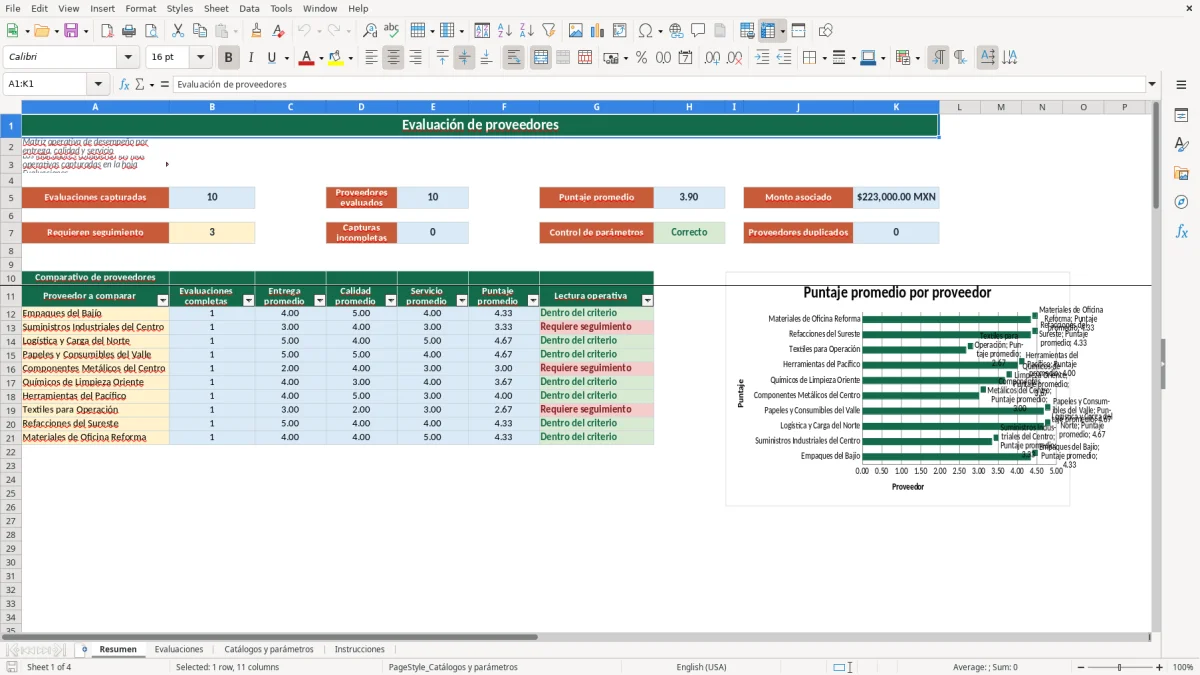Open filter dropdown for Entrega promedio

320,300
